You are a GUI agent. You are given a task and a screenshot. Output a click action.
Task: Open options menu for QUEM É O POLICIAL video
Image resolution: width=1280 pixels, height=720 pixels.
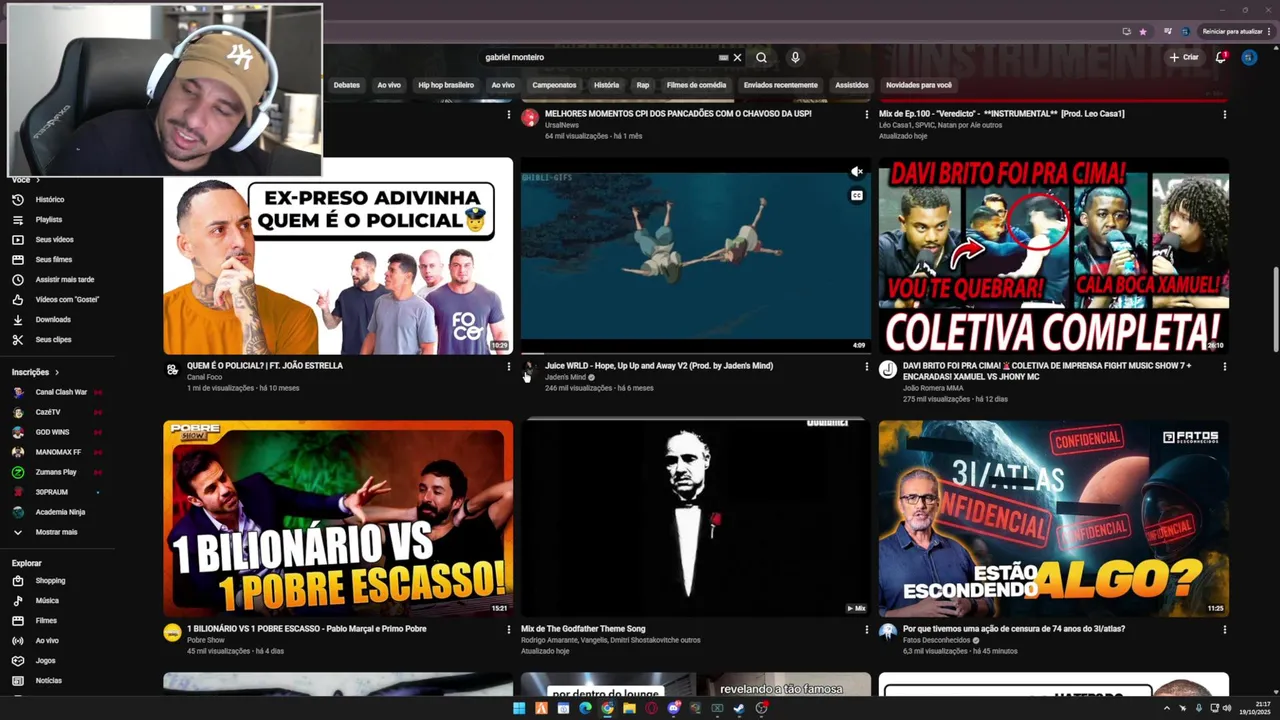(x=508, y=367)
